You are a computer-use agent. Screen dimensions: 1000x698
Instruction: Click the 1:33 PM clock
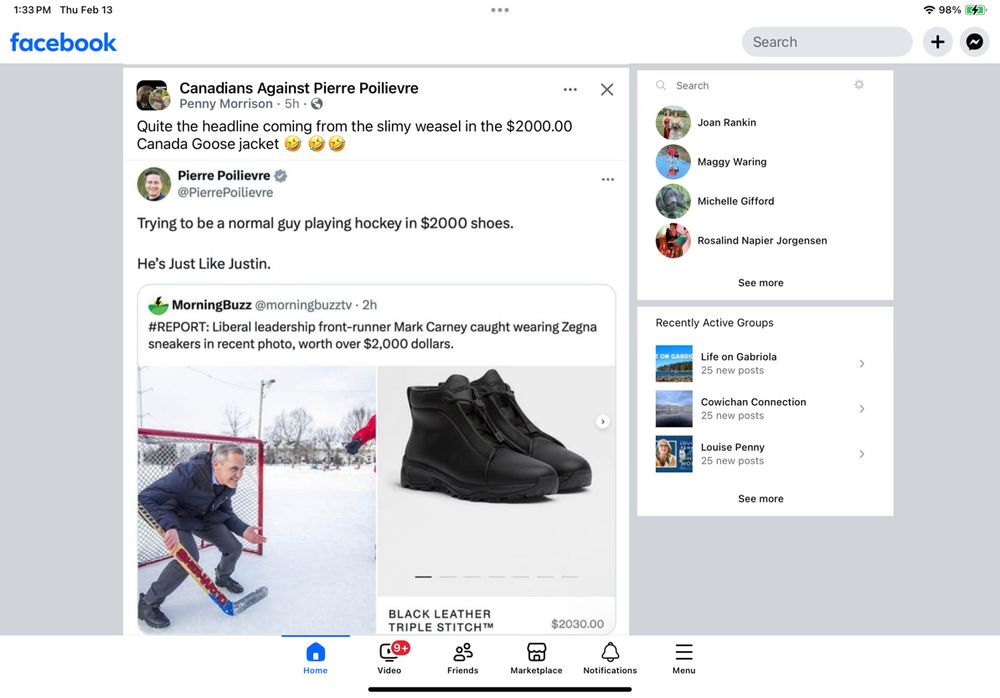coord(32,10)
